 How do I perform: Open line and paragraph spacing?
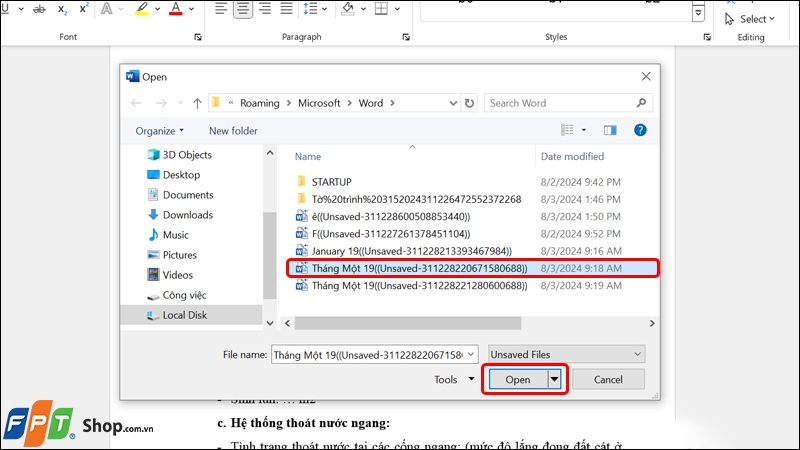pos(310,9)
